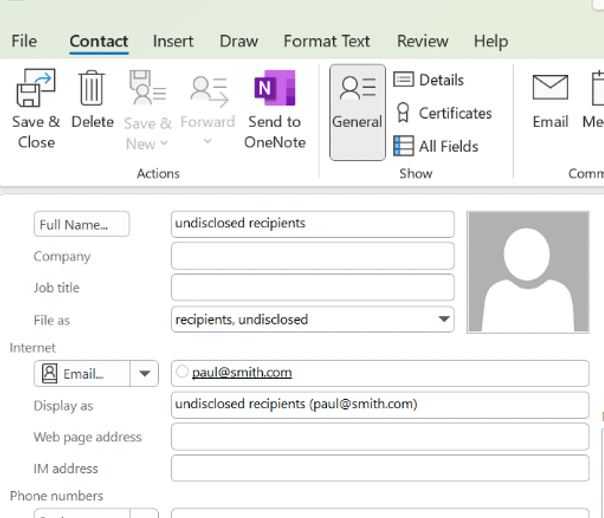
Task: Click the contact photo placeholder
Action: point(528,271)
